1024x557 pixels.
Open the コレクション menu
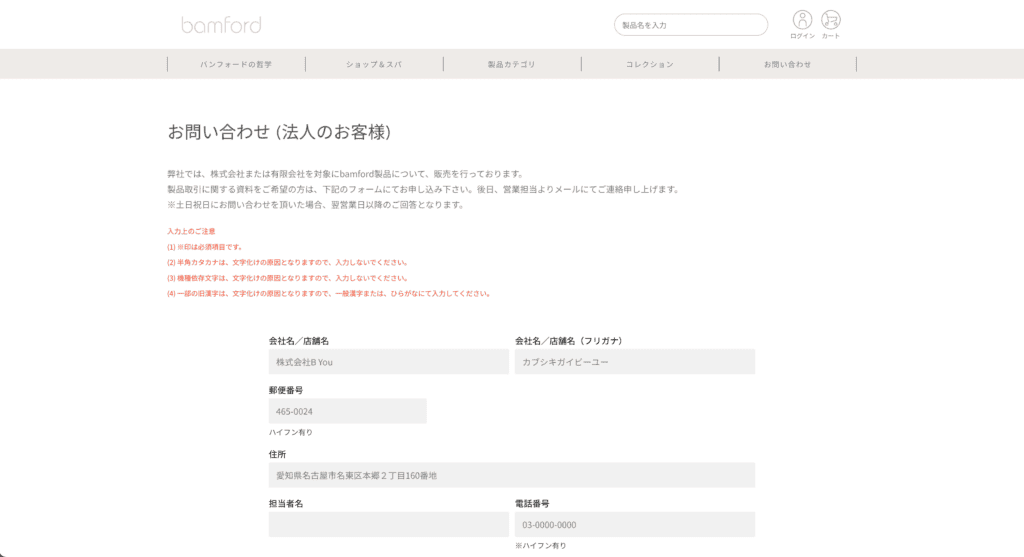650,64
